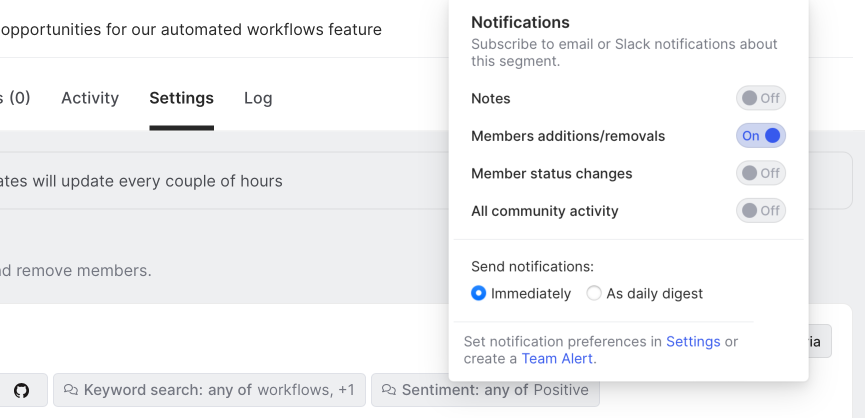Click the updates every couple hours banner

[x=140, y=181]
